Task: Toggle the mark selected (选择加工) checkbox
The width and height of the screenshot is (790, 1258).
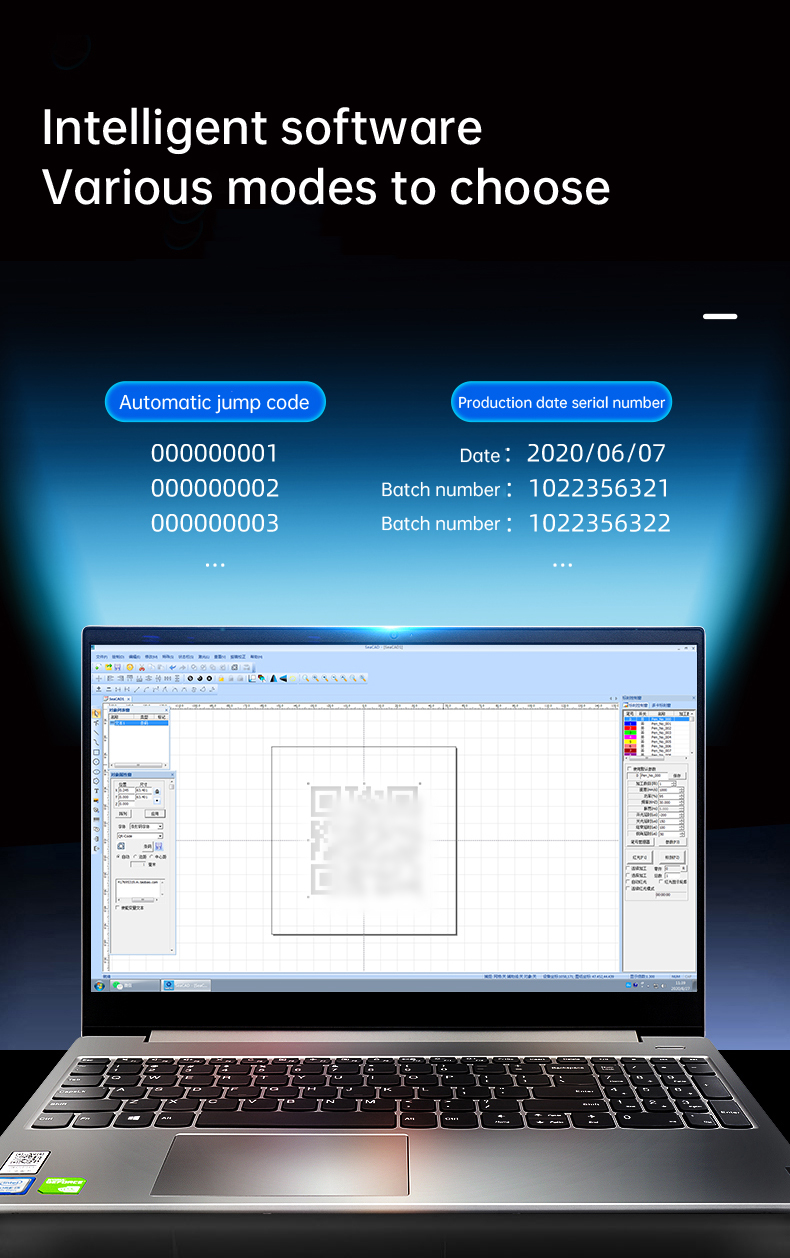Action: click(x=628, y=875)
